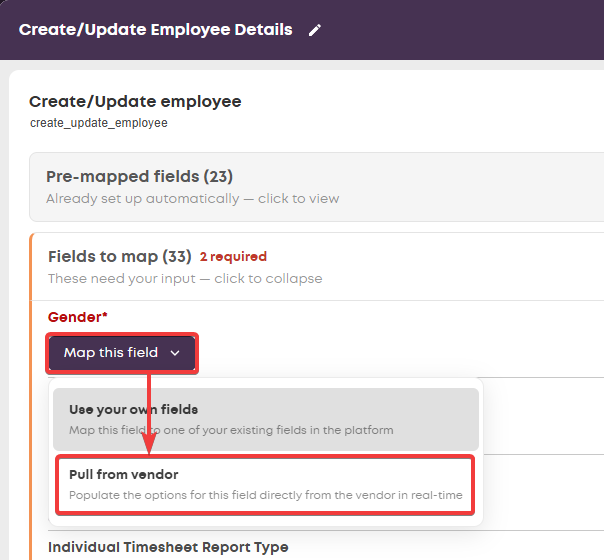Click the create_update_employee identifier text

pos(99,123)
